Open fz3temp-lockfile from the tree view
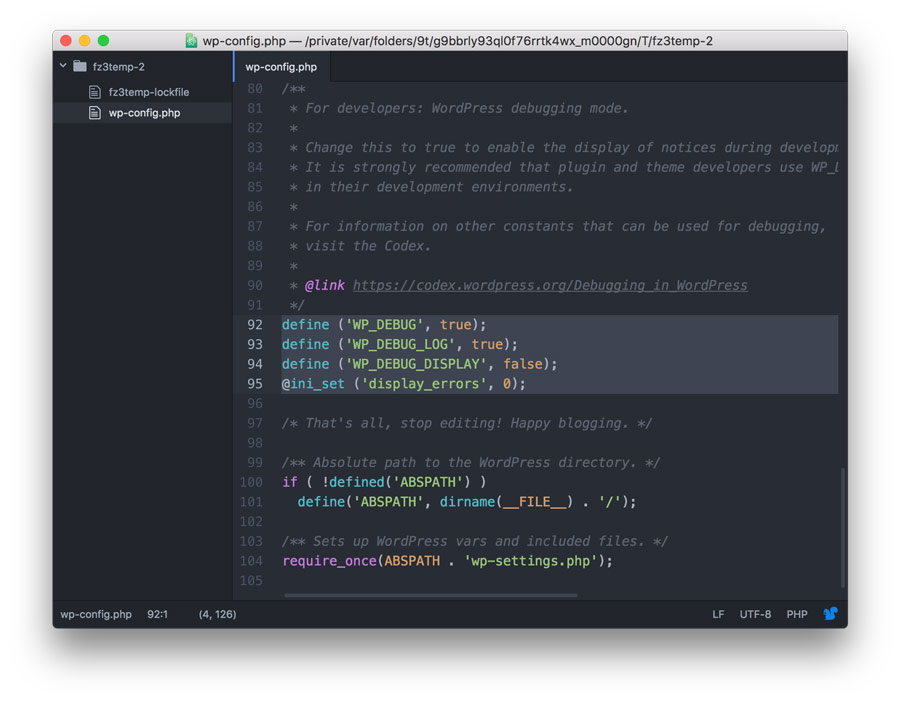This screenshot has height=703, width=900. [x=148, y=92]
